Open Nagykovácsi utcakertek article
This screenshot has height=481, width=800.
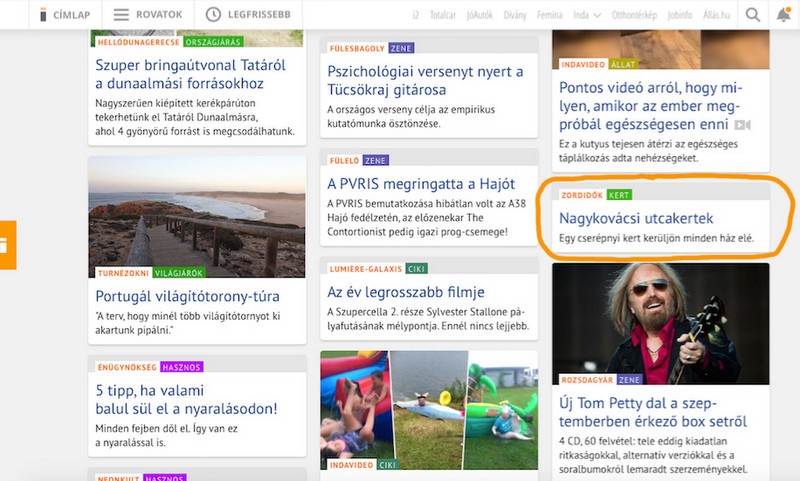pyautogui.click(x=636, y=218)
